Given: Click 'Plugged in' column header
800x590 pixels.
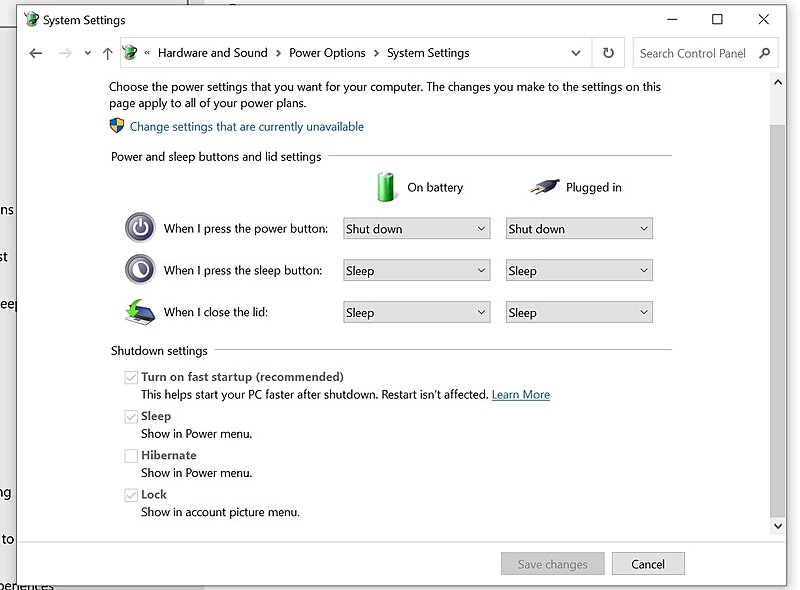Looking at the screenshot, I should (x=594, y=187).
